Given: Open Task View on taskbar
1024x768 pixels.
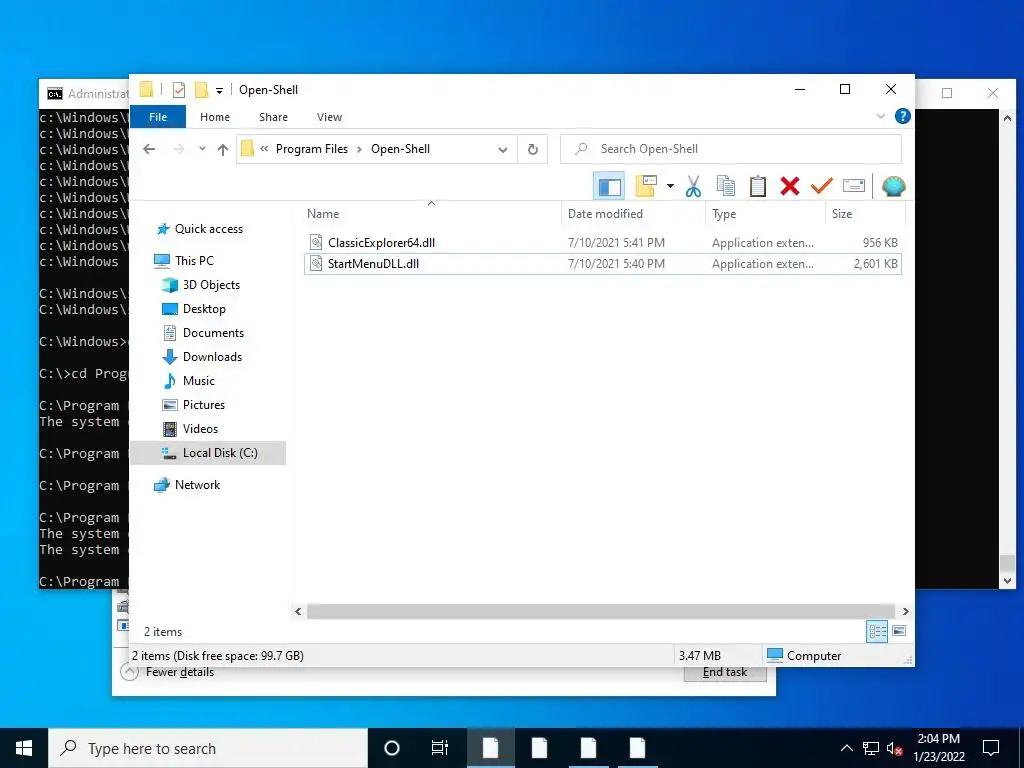Looking at the screenshot, I should click(x=440, y=748).
